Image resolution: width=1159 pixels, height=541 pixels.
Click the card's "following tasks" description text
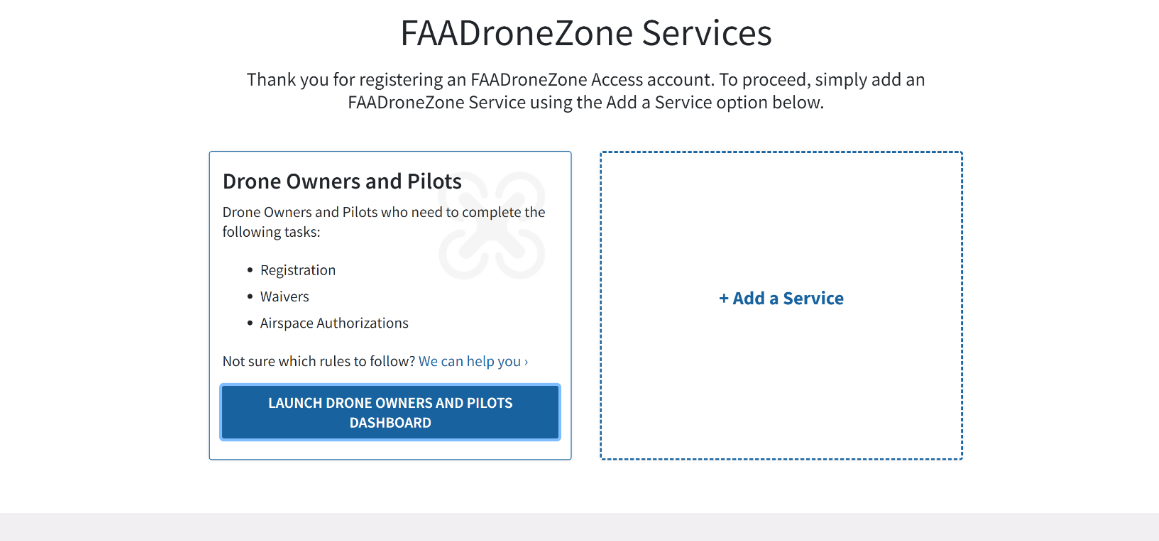pyautogui.click(x=384, y=222)
